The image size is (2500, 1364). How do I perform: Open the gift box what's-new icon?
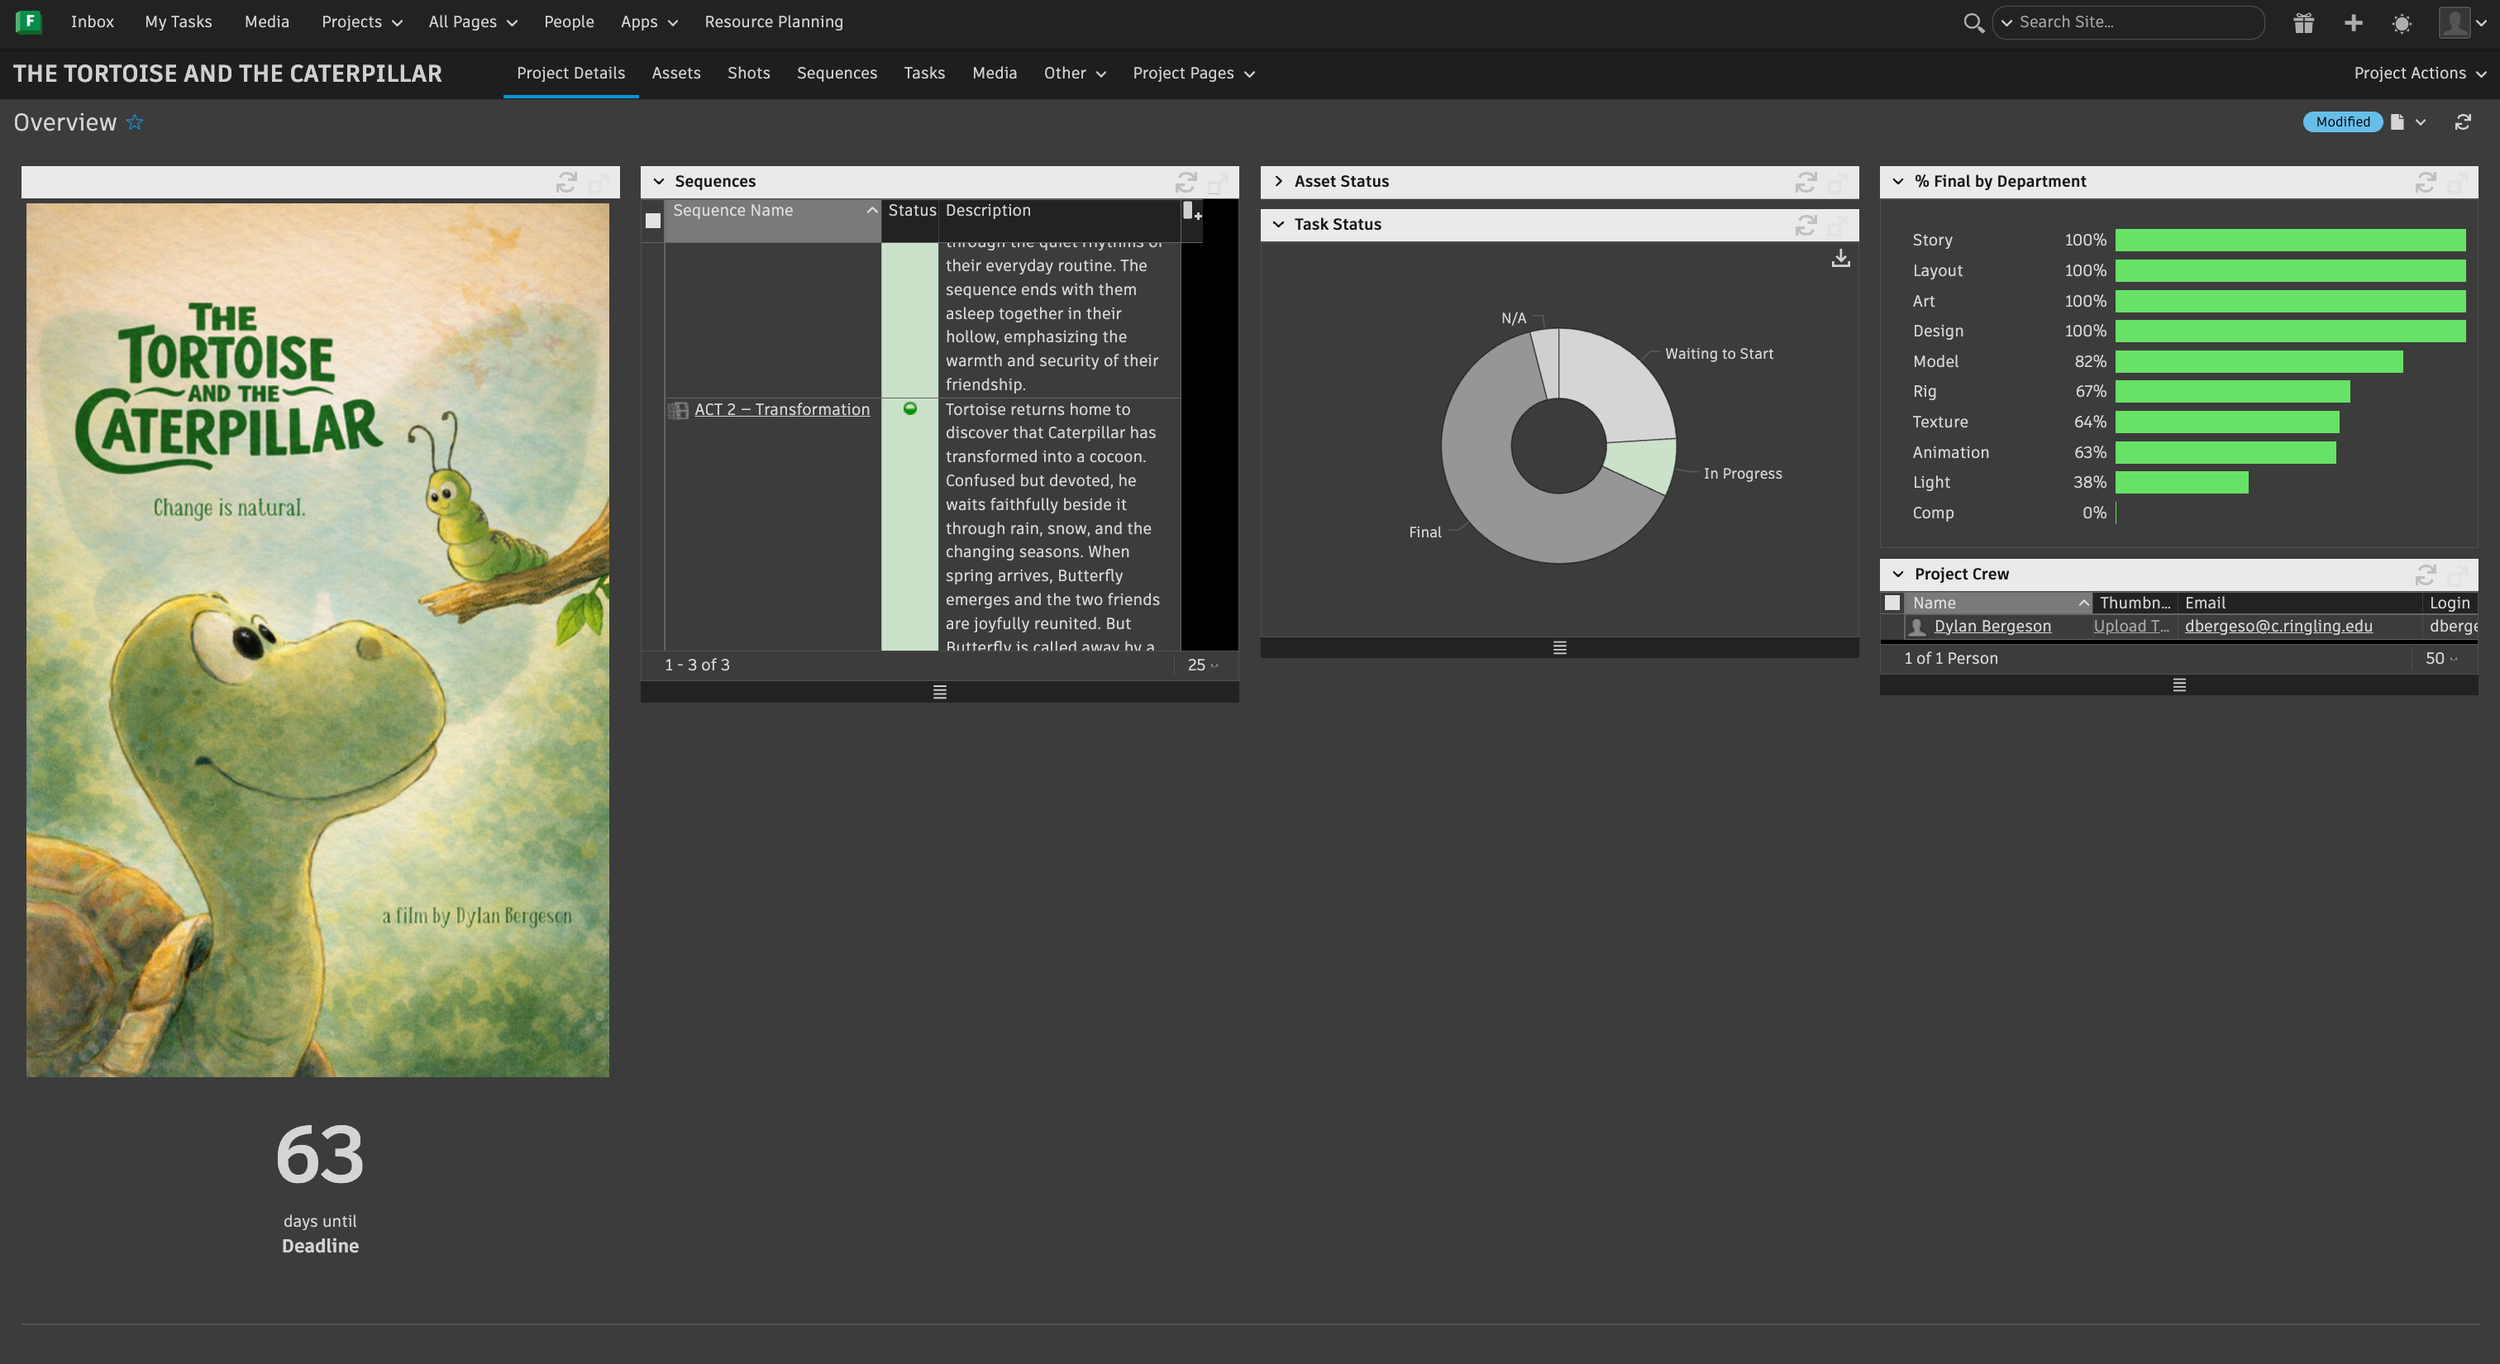2303,23
